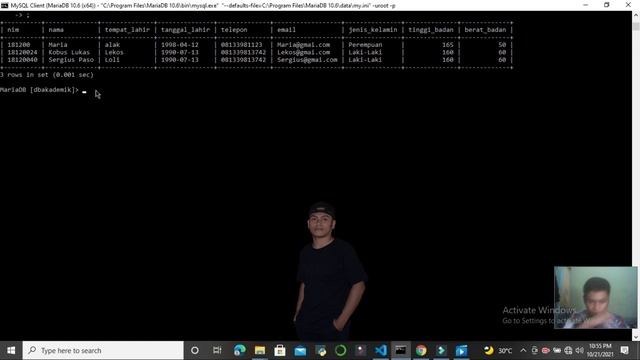Viewport: 640px width, 360px height.
Task: Open Microsoft Store from taskbar
Action: coord(280,350)
